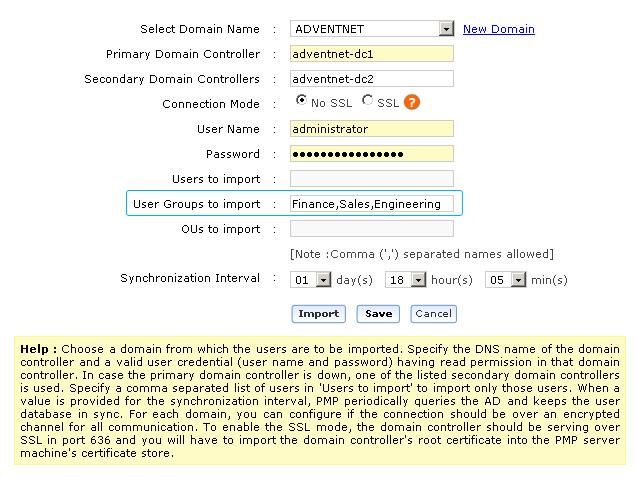636x477 pixels.
Task: Click the 'Help :' heading text
Action: click(x=39, y=349)
